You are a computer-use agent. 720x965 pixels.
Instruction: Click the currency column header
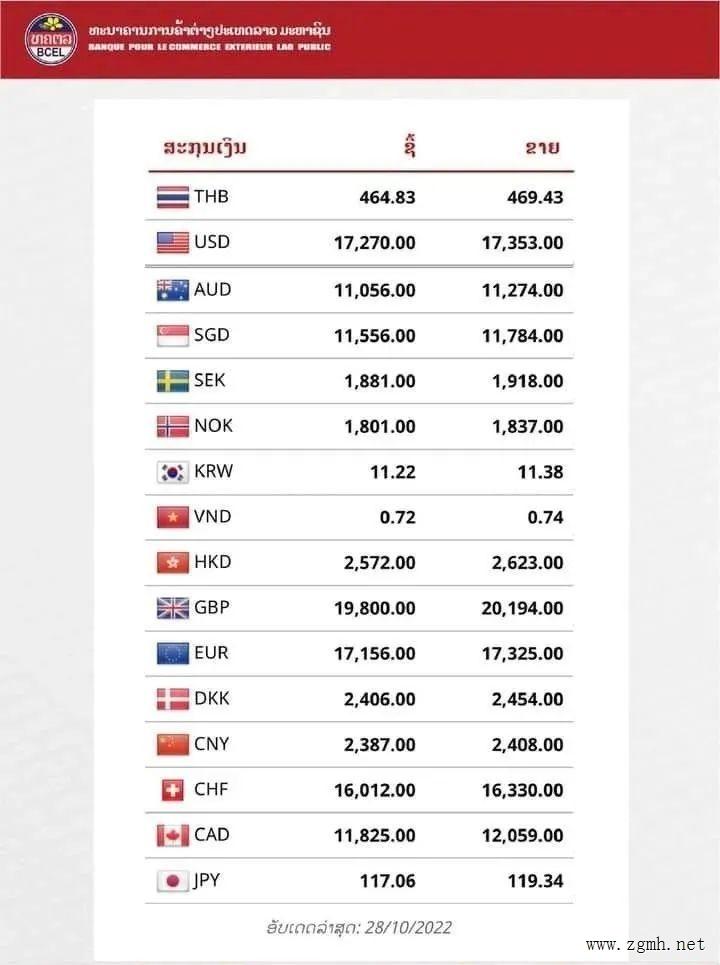[205, 148]
